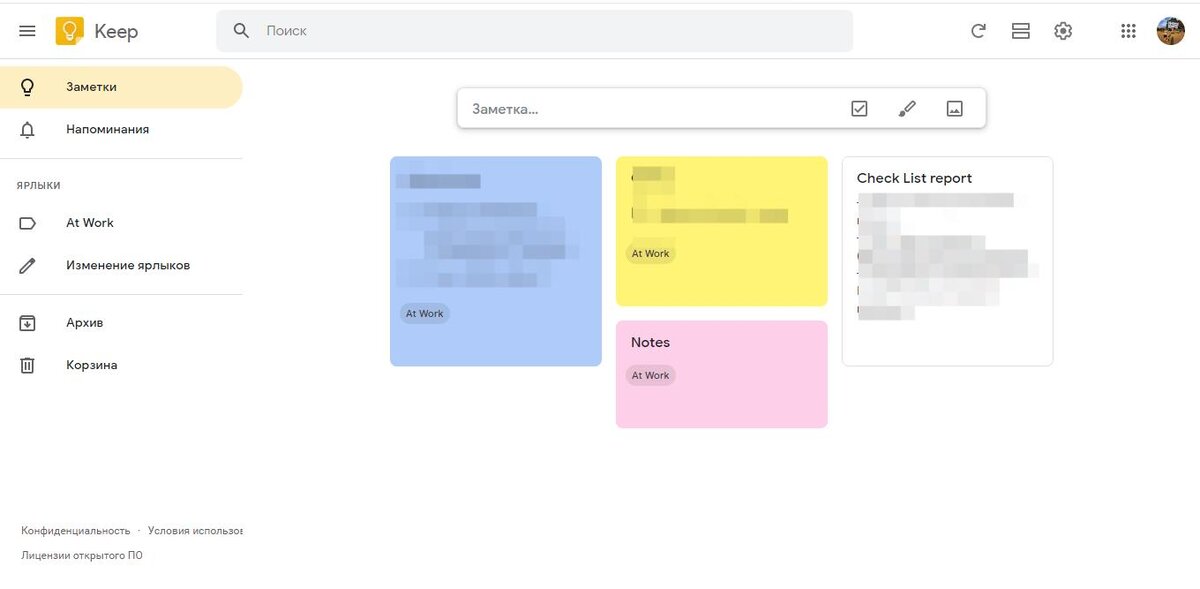Click At Work tag on yellow note
The width and height of the screenshot is (1200, 589).
click(x=650, y=254)
